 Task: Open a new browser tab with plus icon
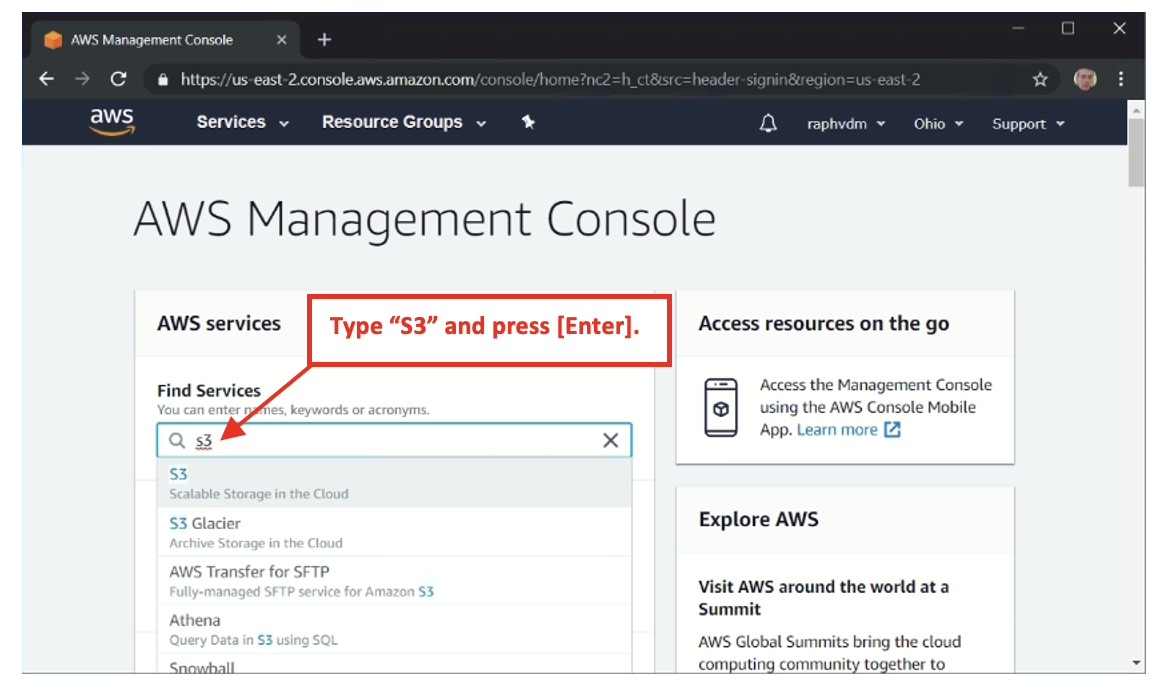(324, 40)
